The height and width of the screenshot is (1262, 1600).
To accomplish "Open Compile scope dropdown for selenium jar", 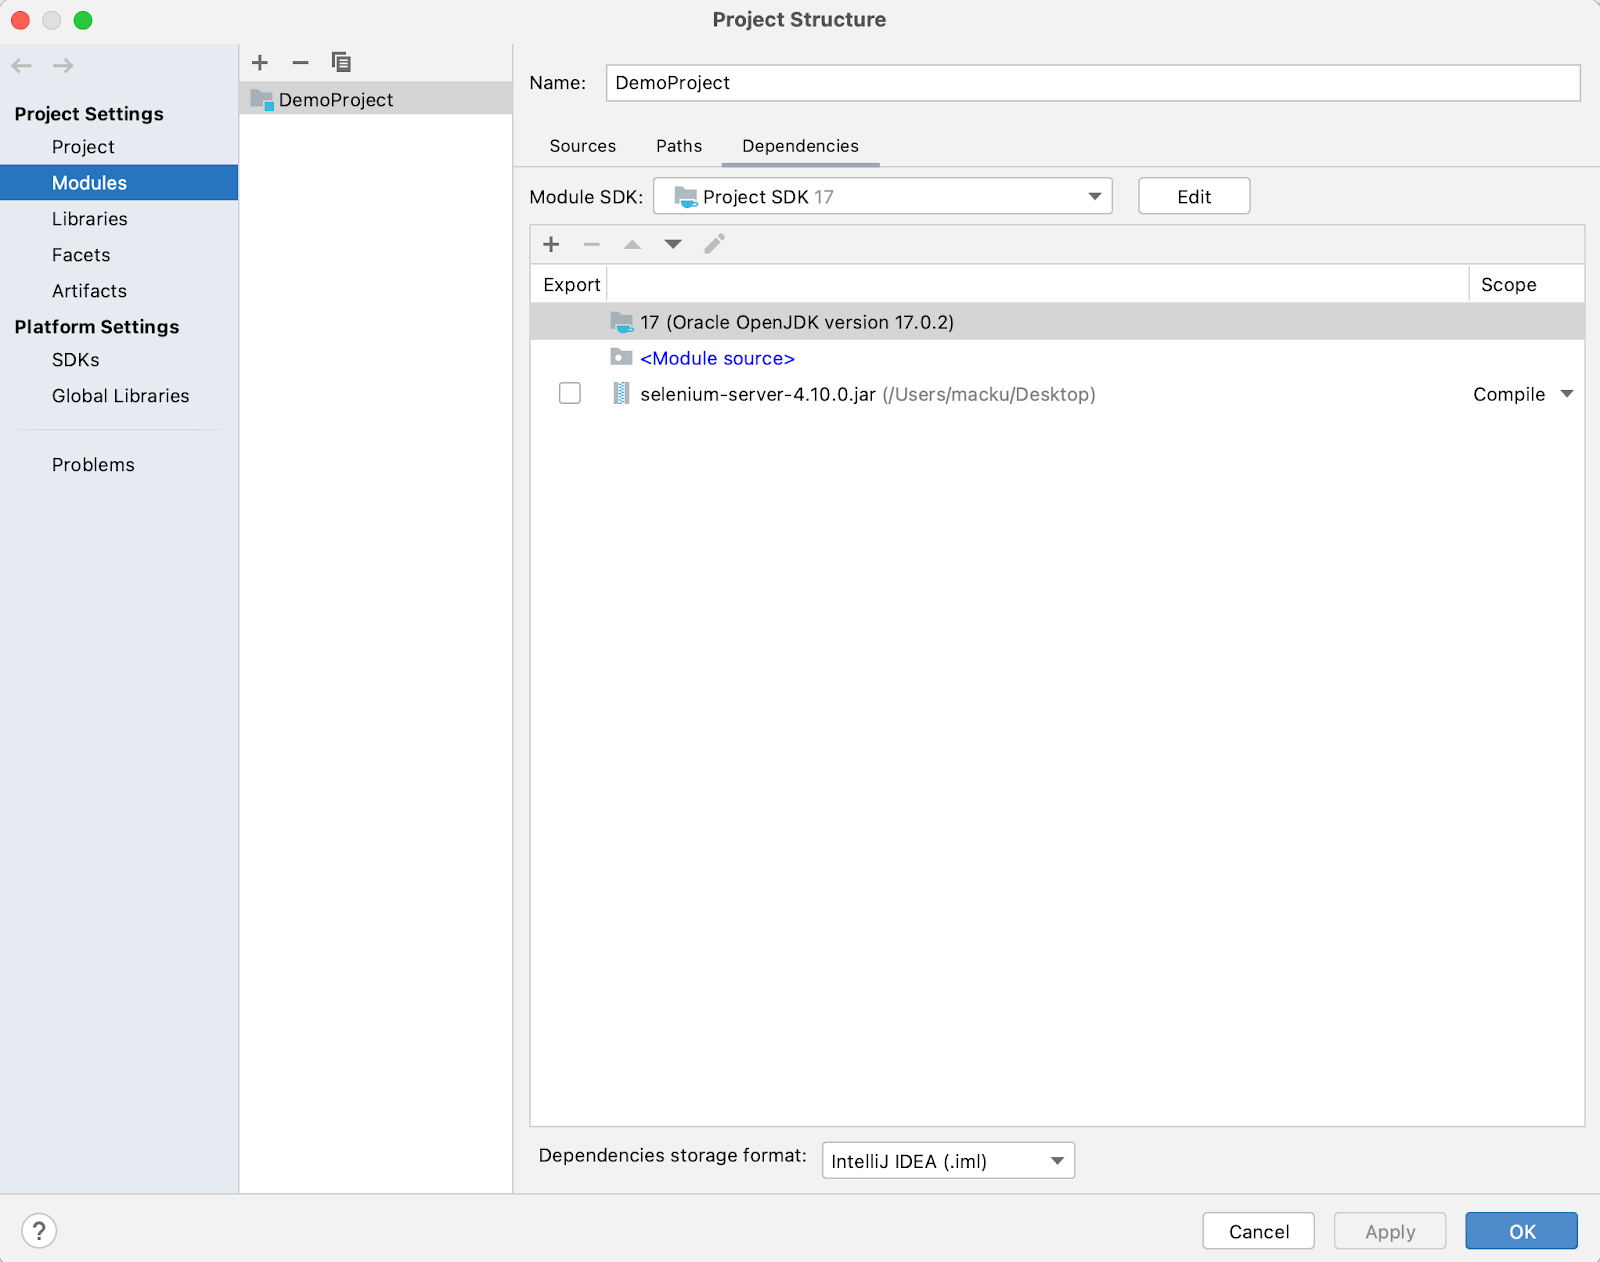I will pyautogui.click(x=1566, y=394).
